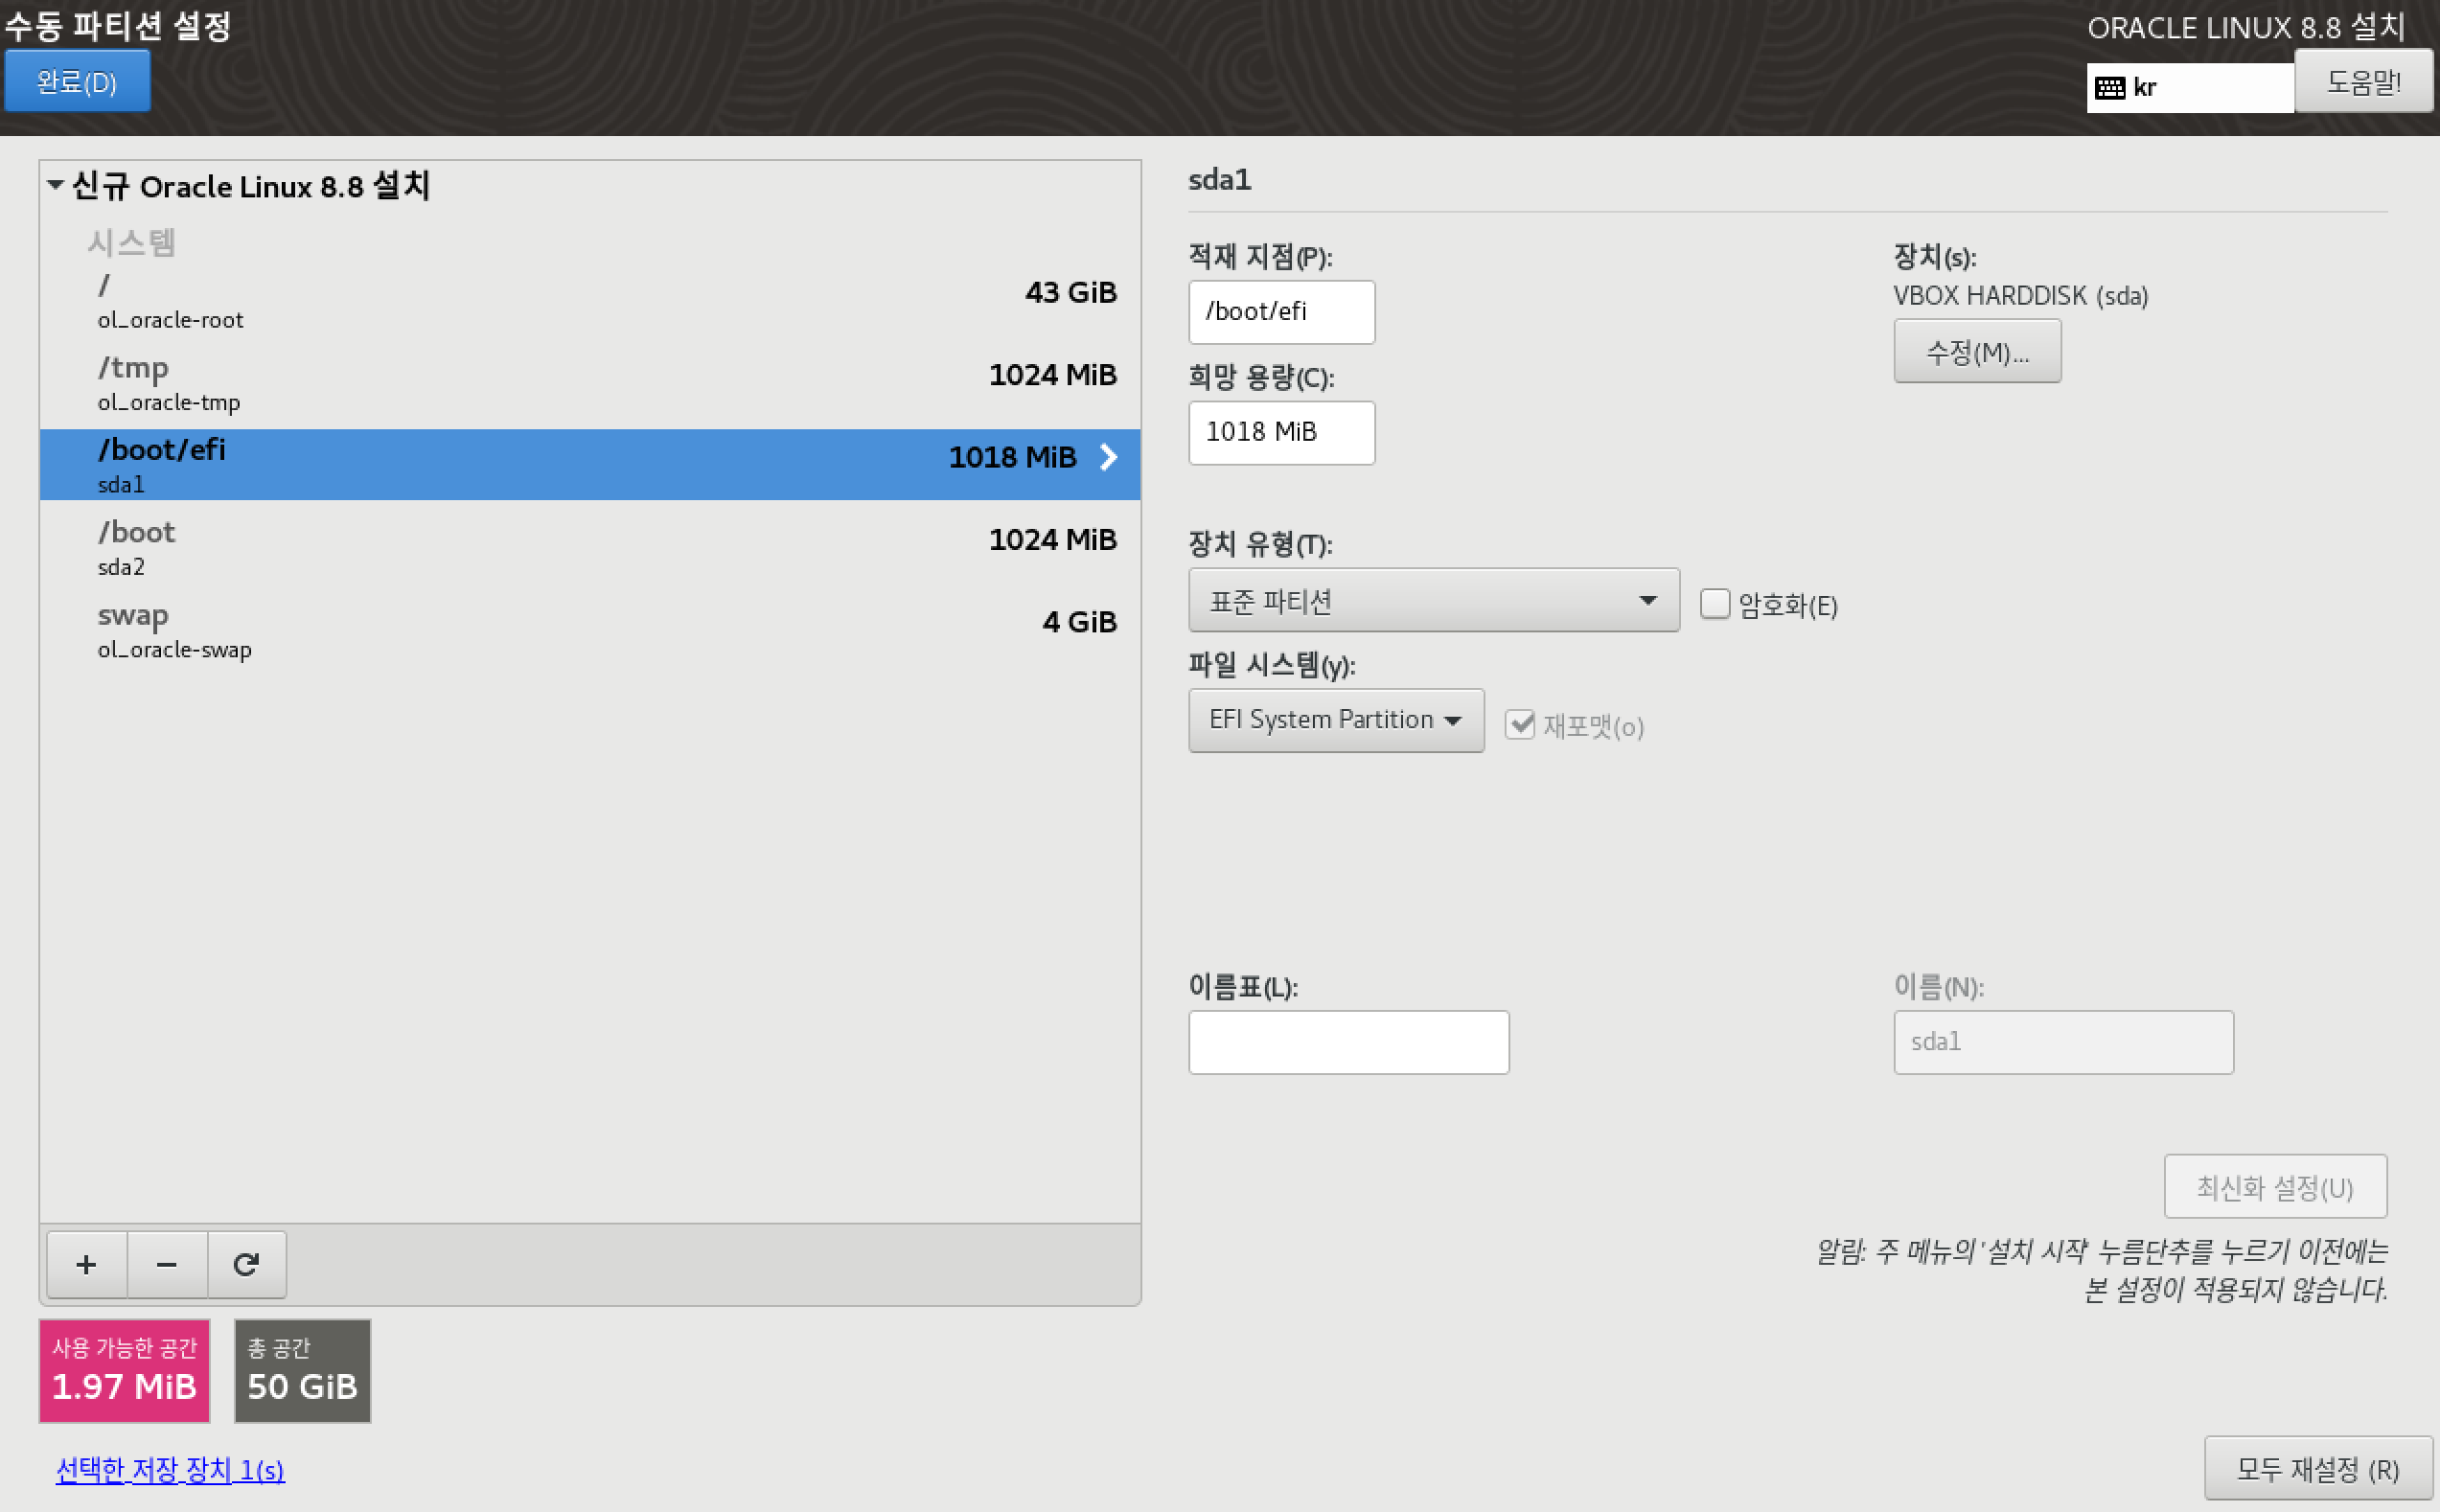Viewport: 2440px width, 1512px height.
Task: Click the 사용 가능한 공간 1.97 MiB box
Action: [x=124, y=1370]
